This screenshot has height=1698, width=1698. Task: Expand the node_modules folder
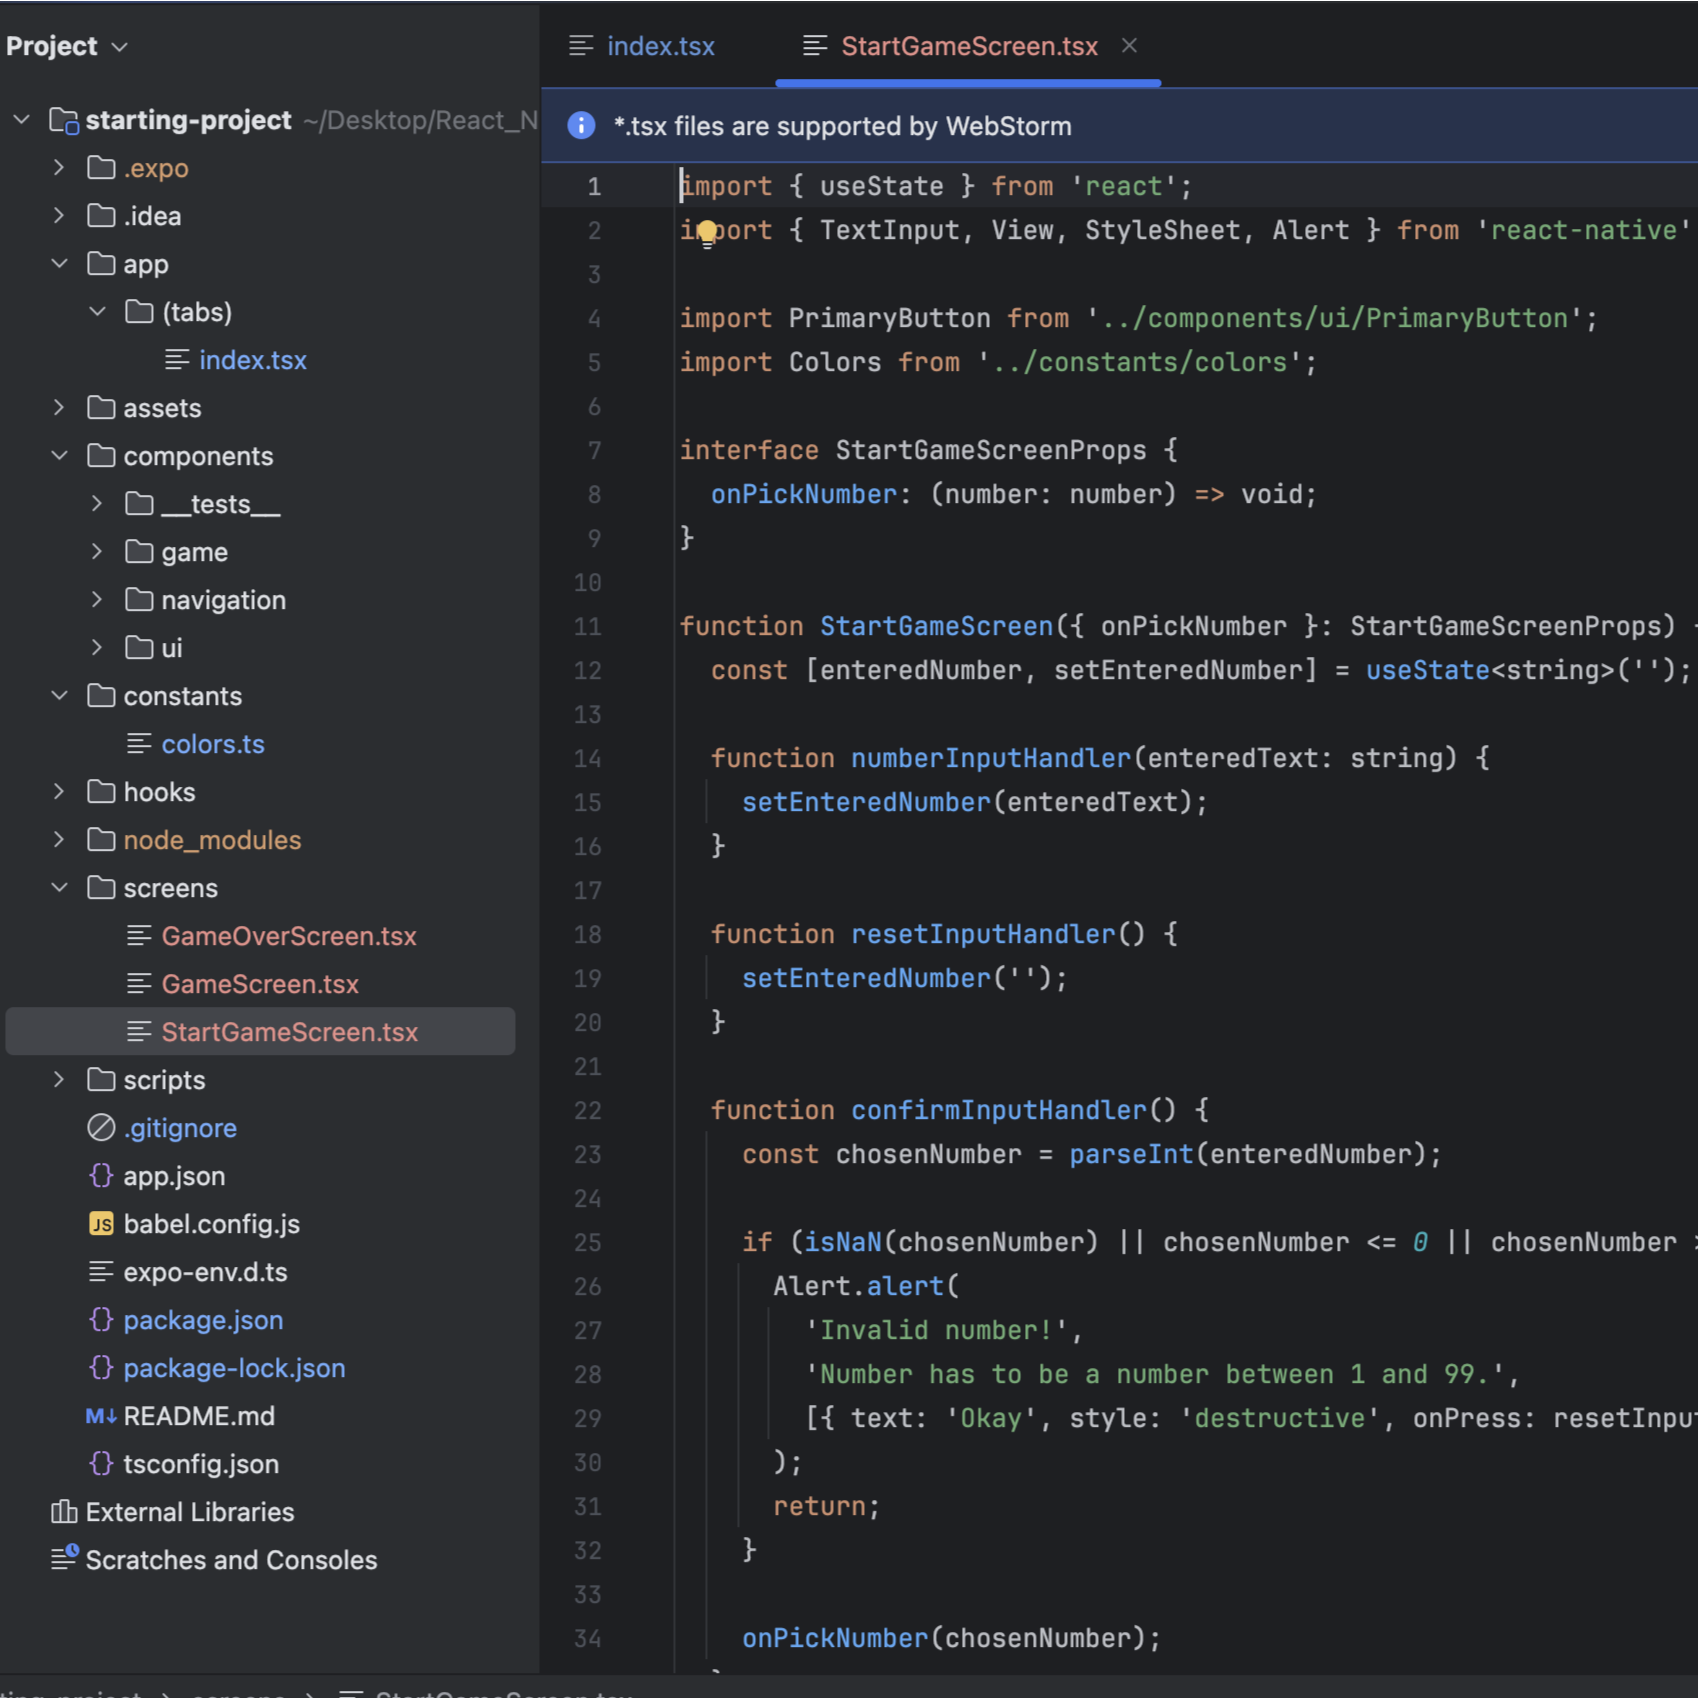pos(59,840)
